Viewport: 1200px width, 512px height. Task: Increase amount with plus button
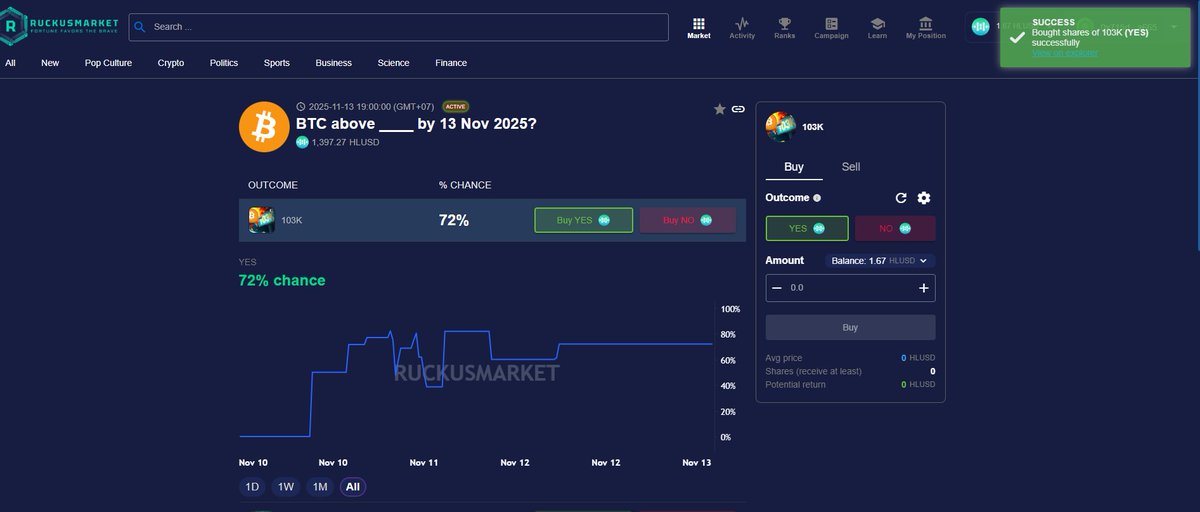(x=923, y=288)
